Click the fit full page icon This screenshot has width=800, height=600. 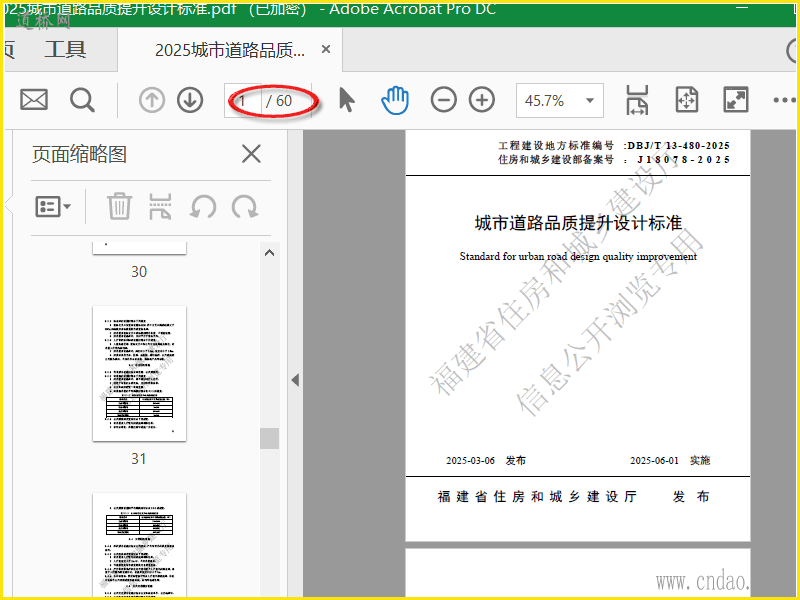coord(686,99)
